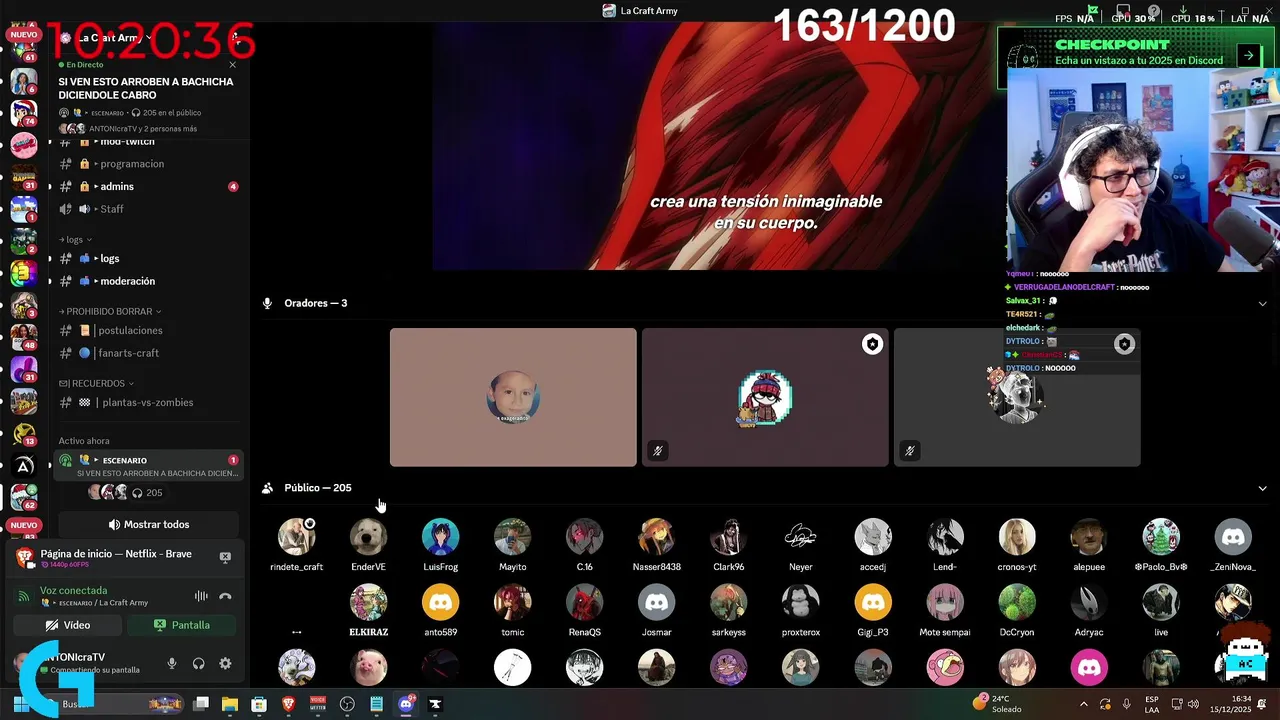
Task: Click anto589 audience avatar
Action: pyautogui.click(x=441, y=603)
